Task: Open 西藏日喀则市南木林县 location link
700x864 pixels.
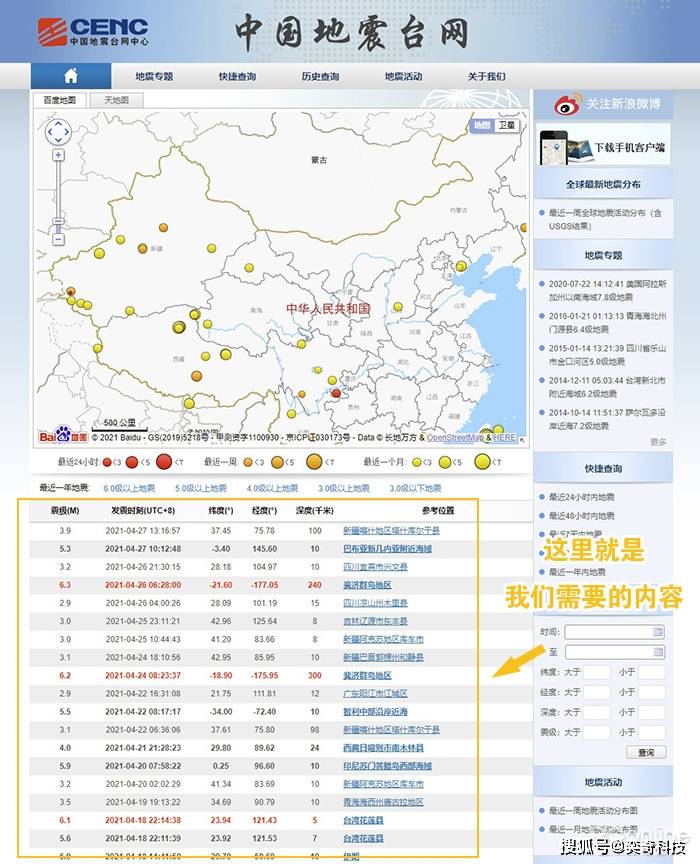Action: tap(383, 748)
